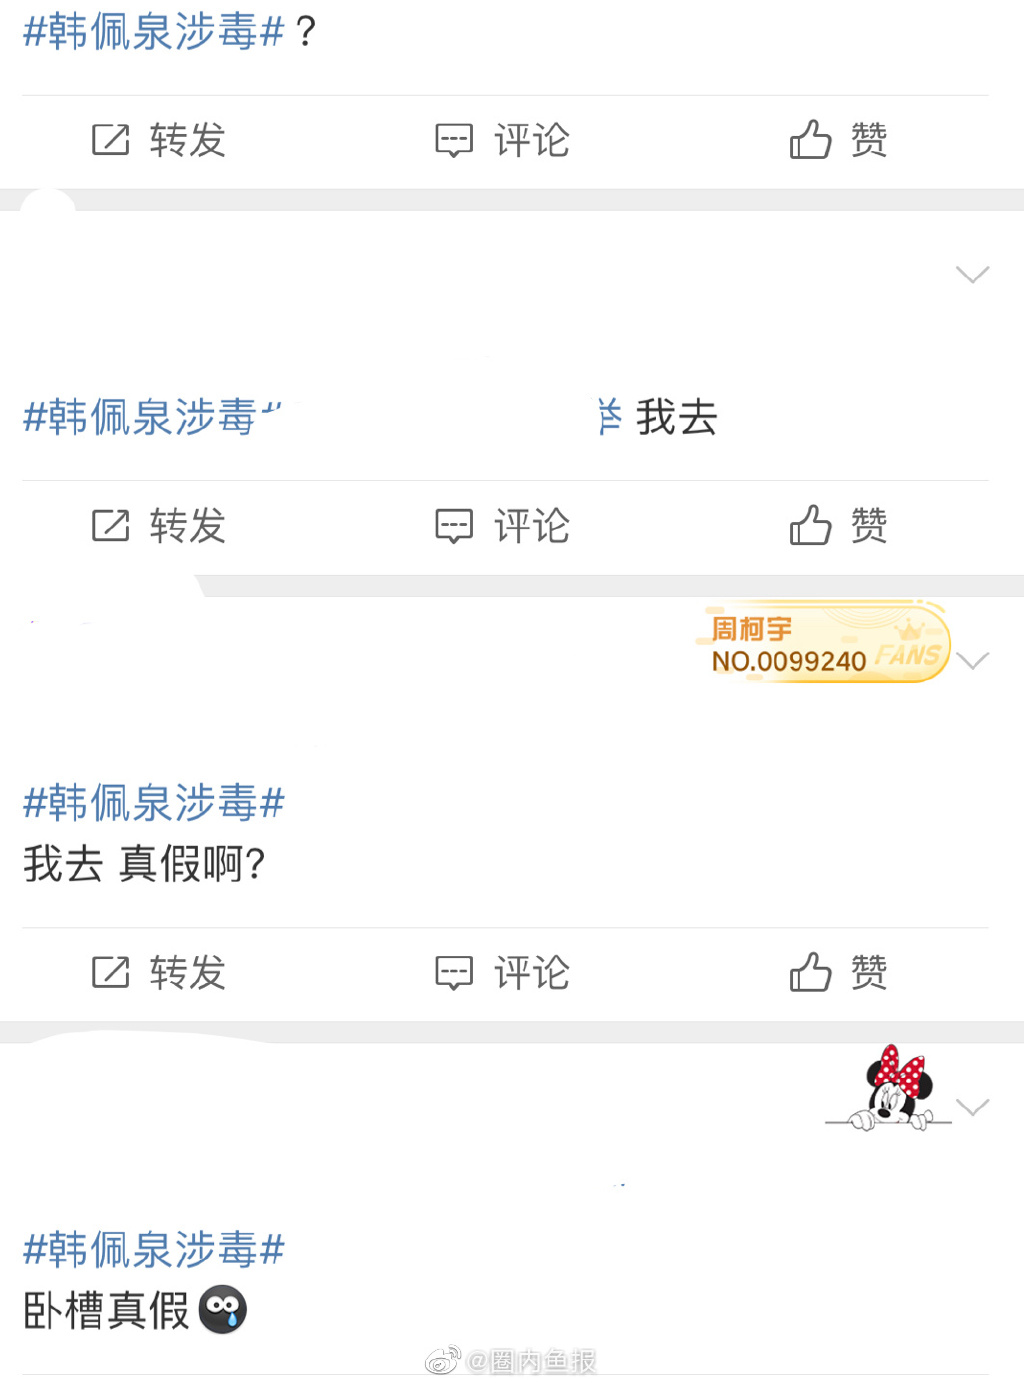
Task: Expand the chevron beside the 周柯宇 fans badge
Action: (x=972, y=660)
